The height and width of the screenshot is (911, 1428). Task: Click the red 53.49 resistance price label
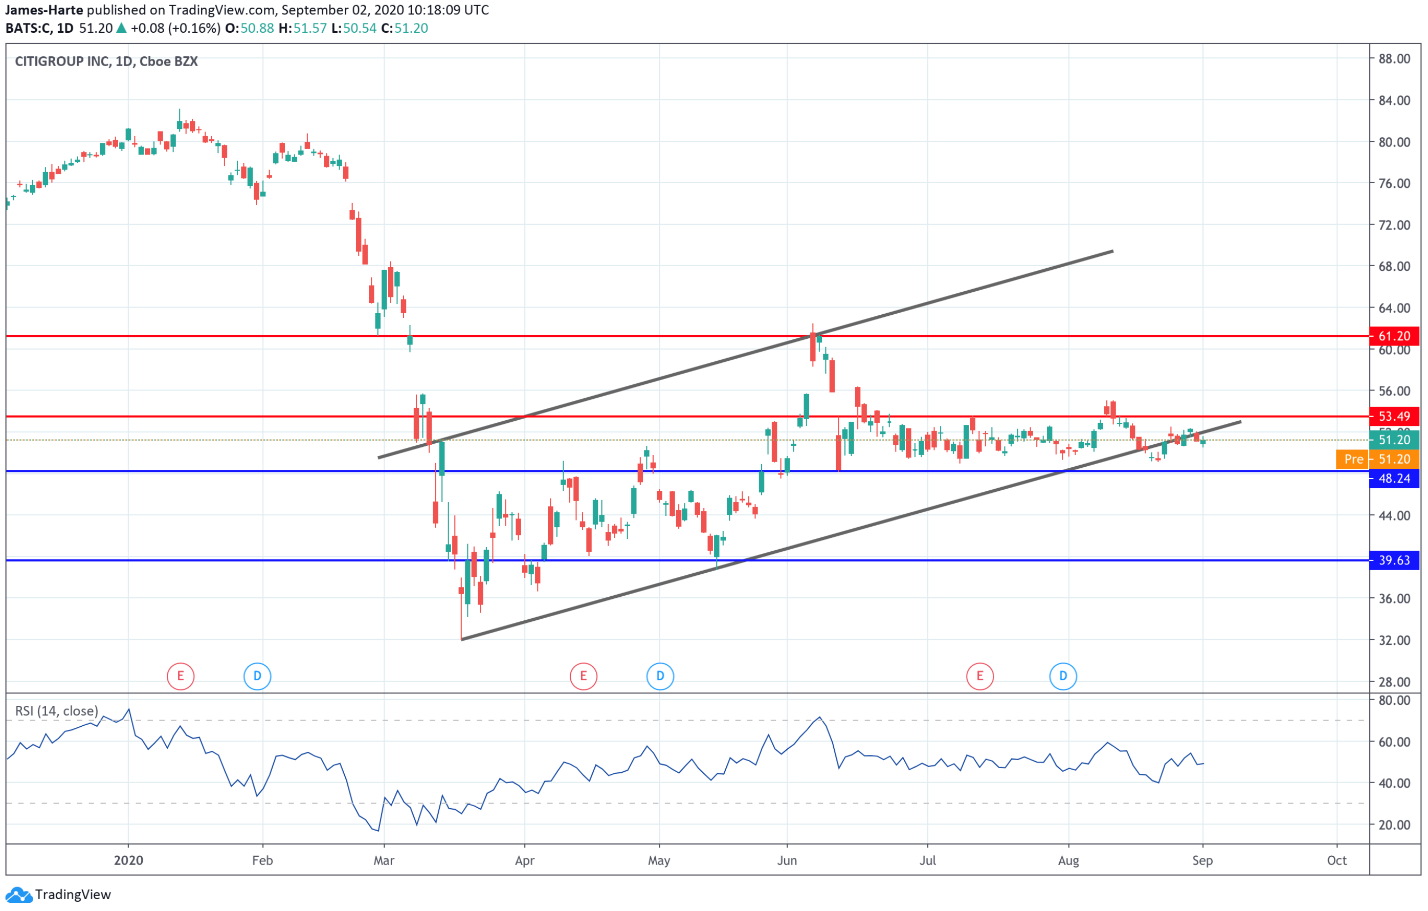pyautogui.click(x=1393, y=416)
